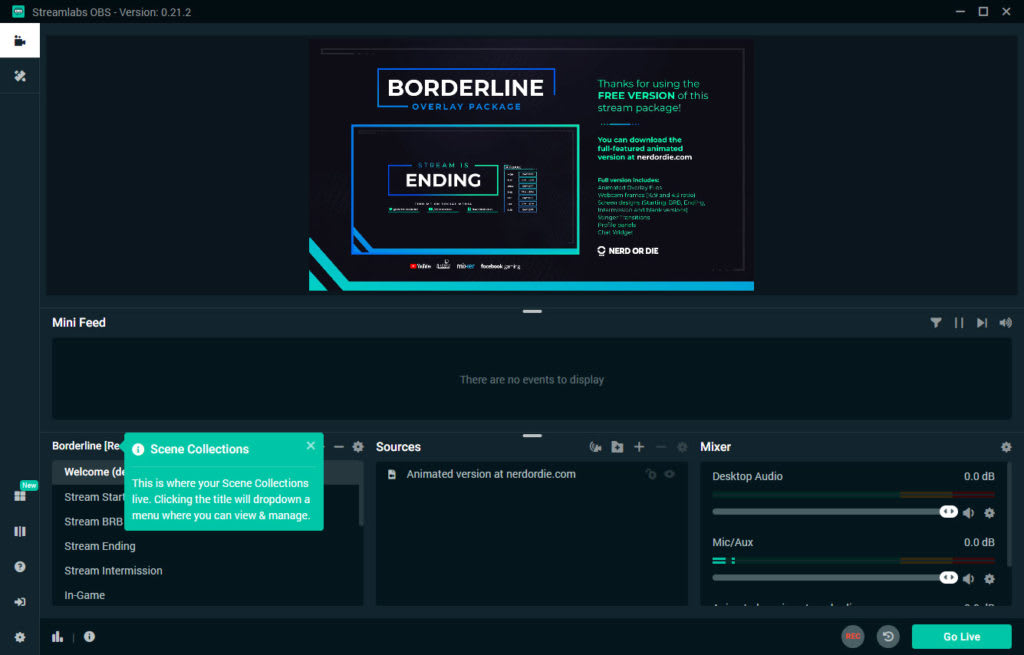Open the Layout Editor columns icon

click(x=19, y=531)
